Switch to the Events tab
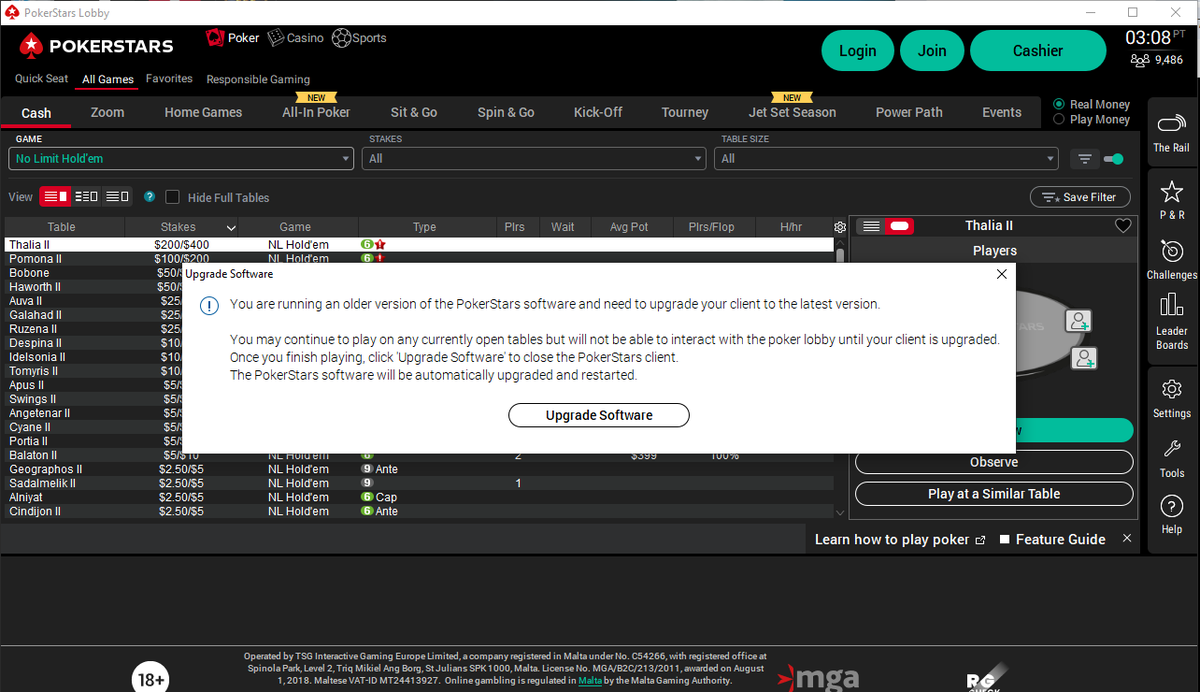Screen dimensions: 1200x692 pyautogui.click(x=1002, y=112)
